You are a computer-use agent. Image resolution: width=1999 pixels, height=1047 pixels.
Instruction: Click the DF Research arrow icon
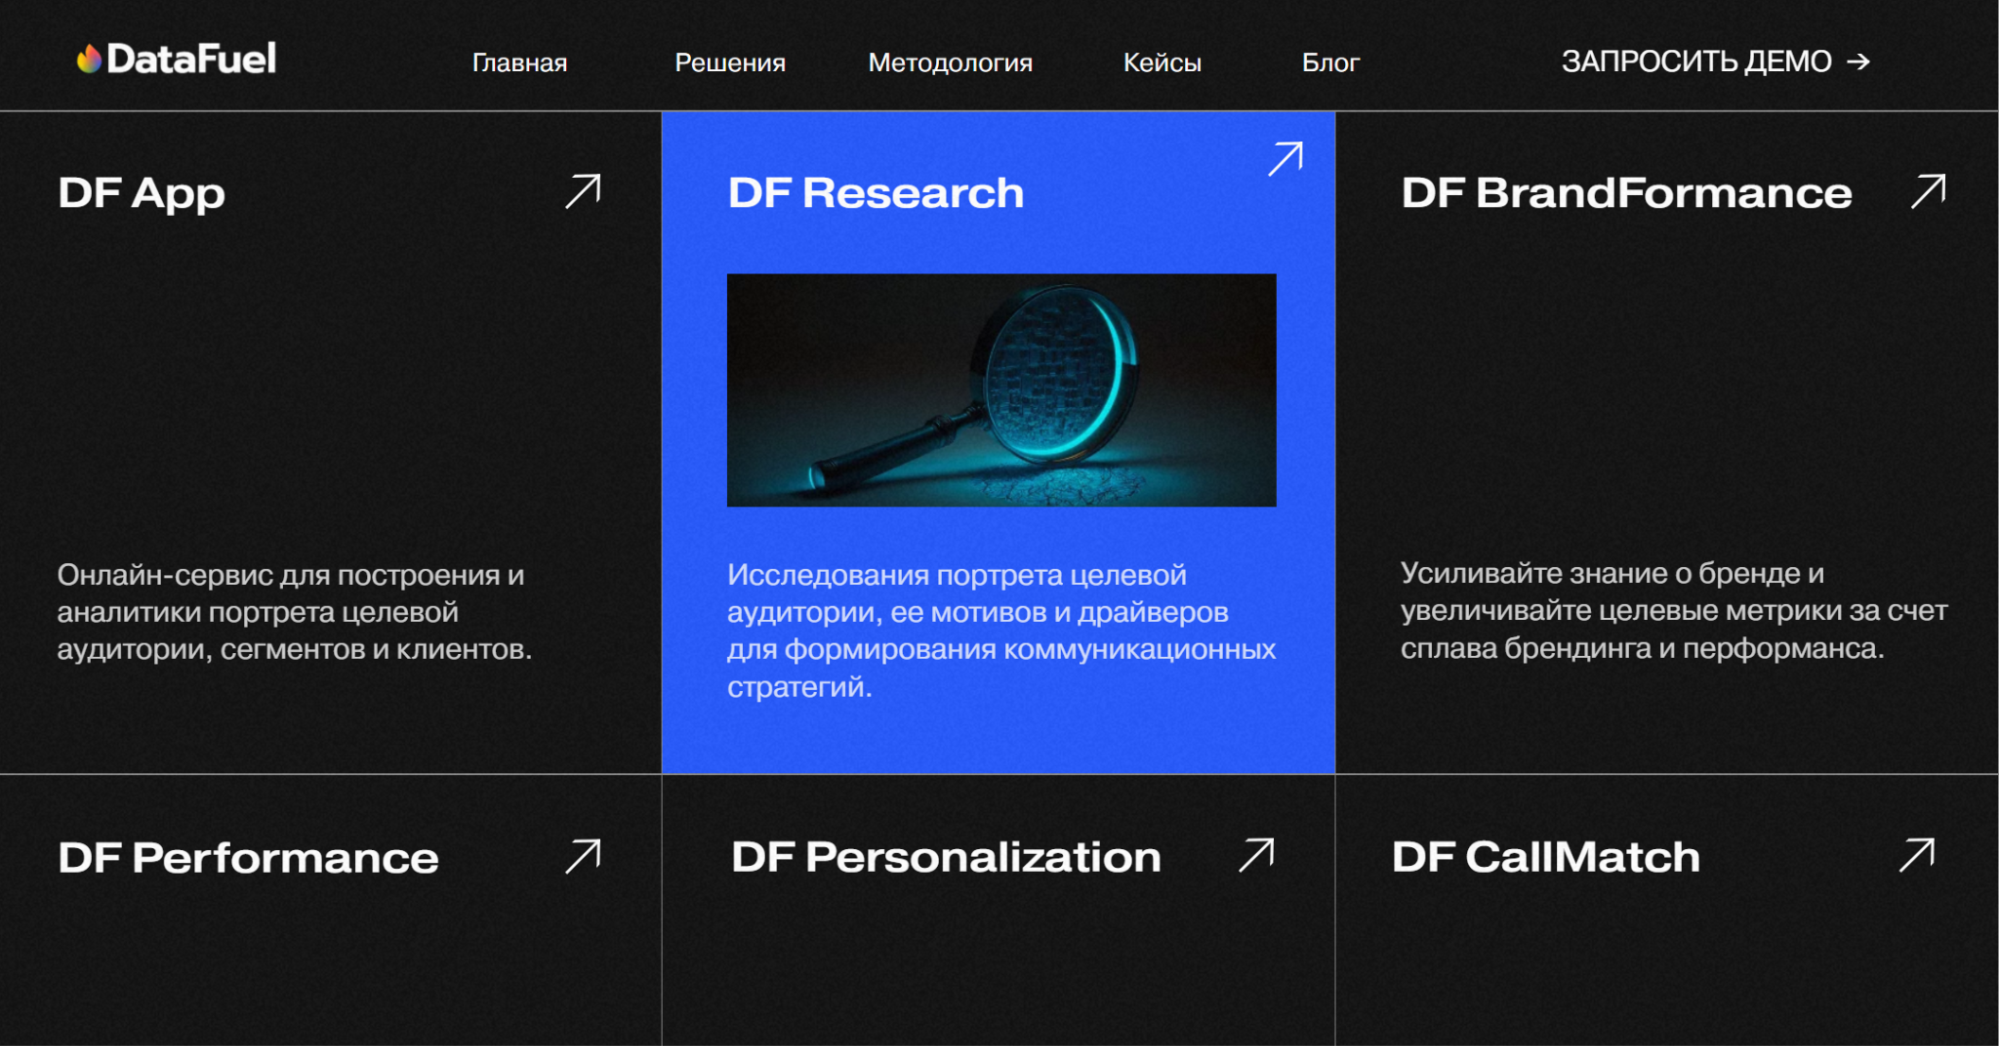[1285, 158]
